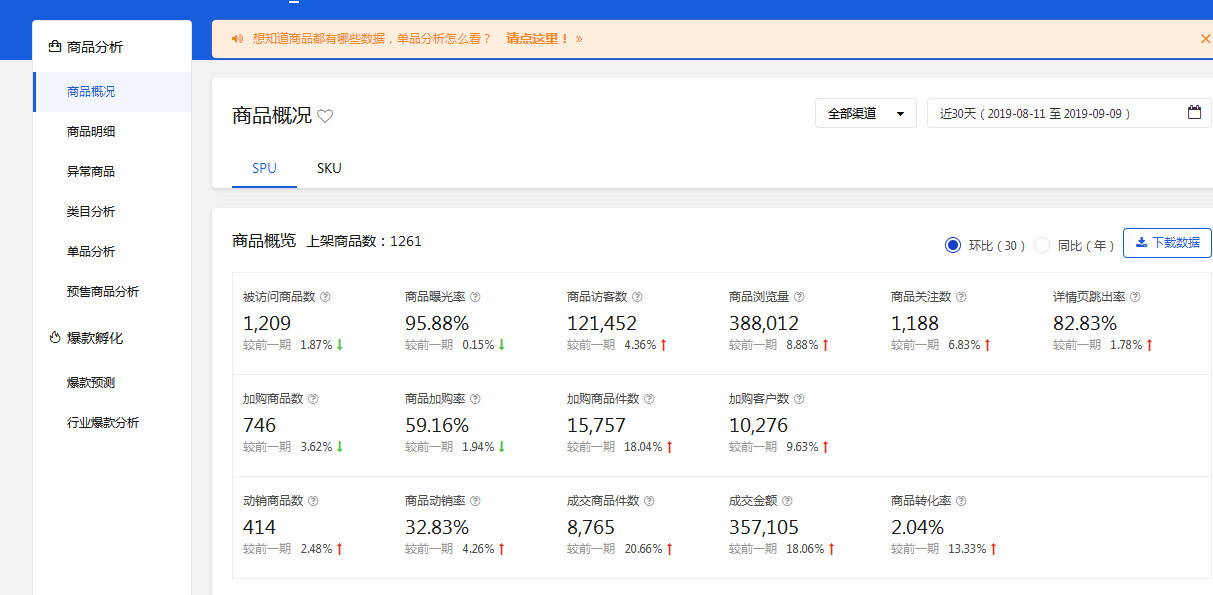This screenshot has width=1213, height=595.
Task: Click help icon next to 商品转化率
Action: point(961,501)
